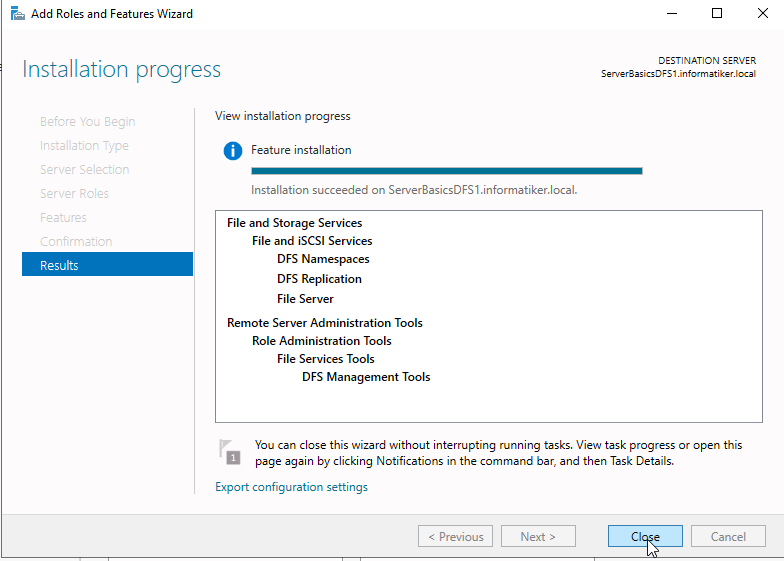Screen dimensions: 784x561
Task: Click File and iSCSI Services entry
Action: [312, 241]
